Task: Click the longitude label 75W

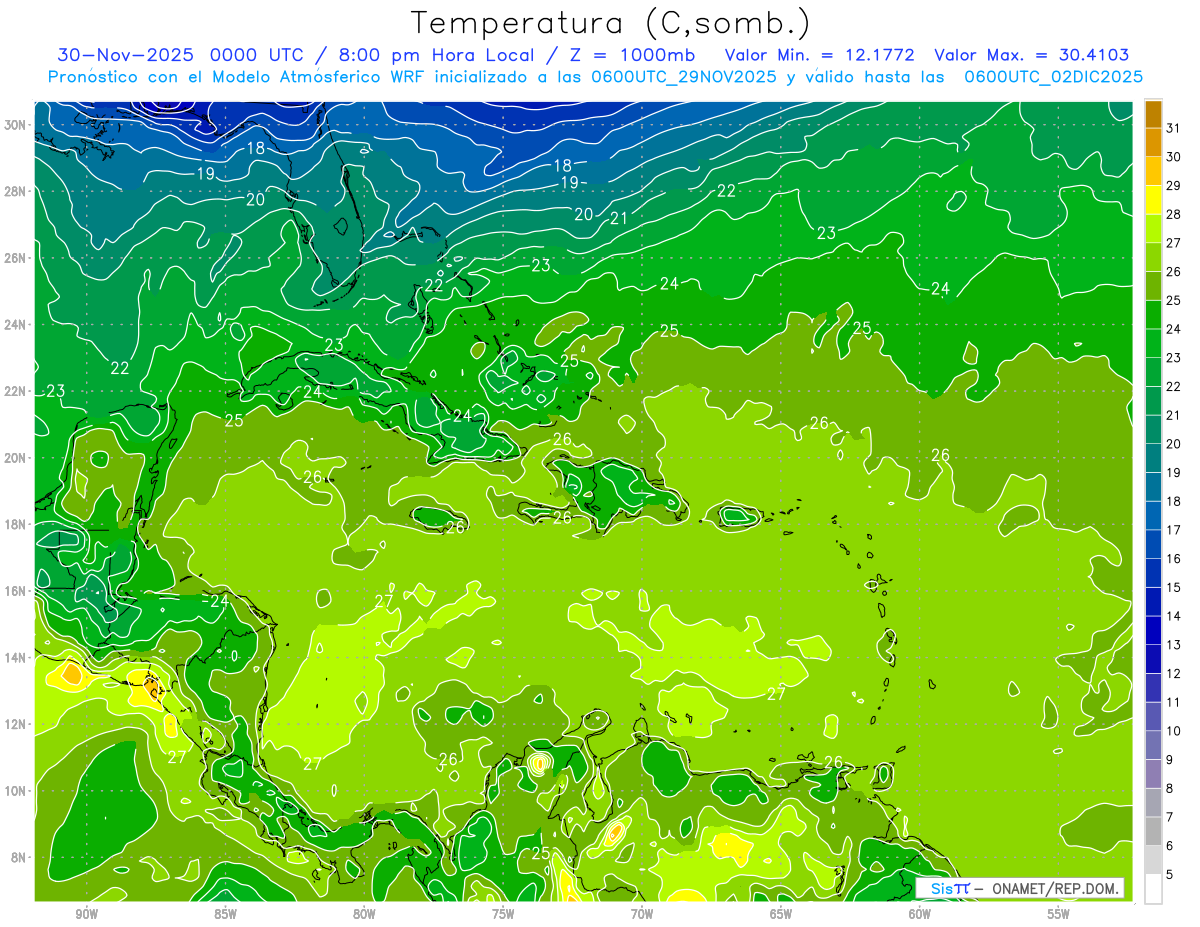Action: click(503, 913)
